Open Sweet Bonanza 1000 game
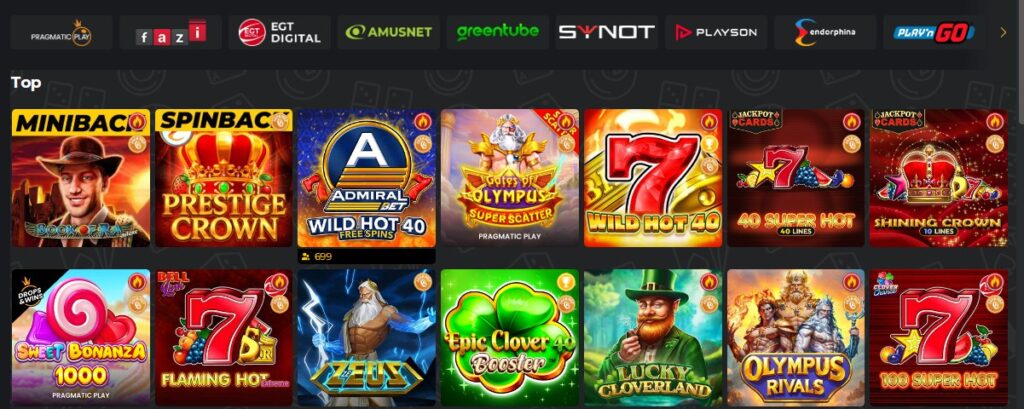This screenshot has width=1024, height=409. pos(80,338)
